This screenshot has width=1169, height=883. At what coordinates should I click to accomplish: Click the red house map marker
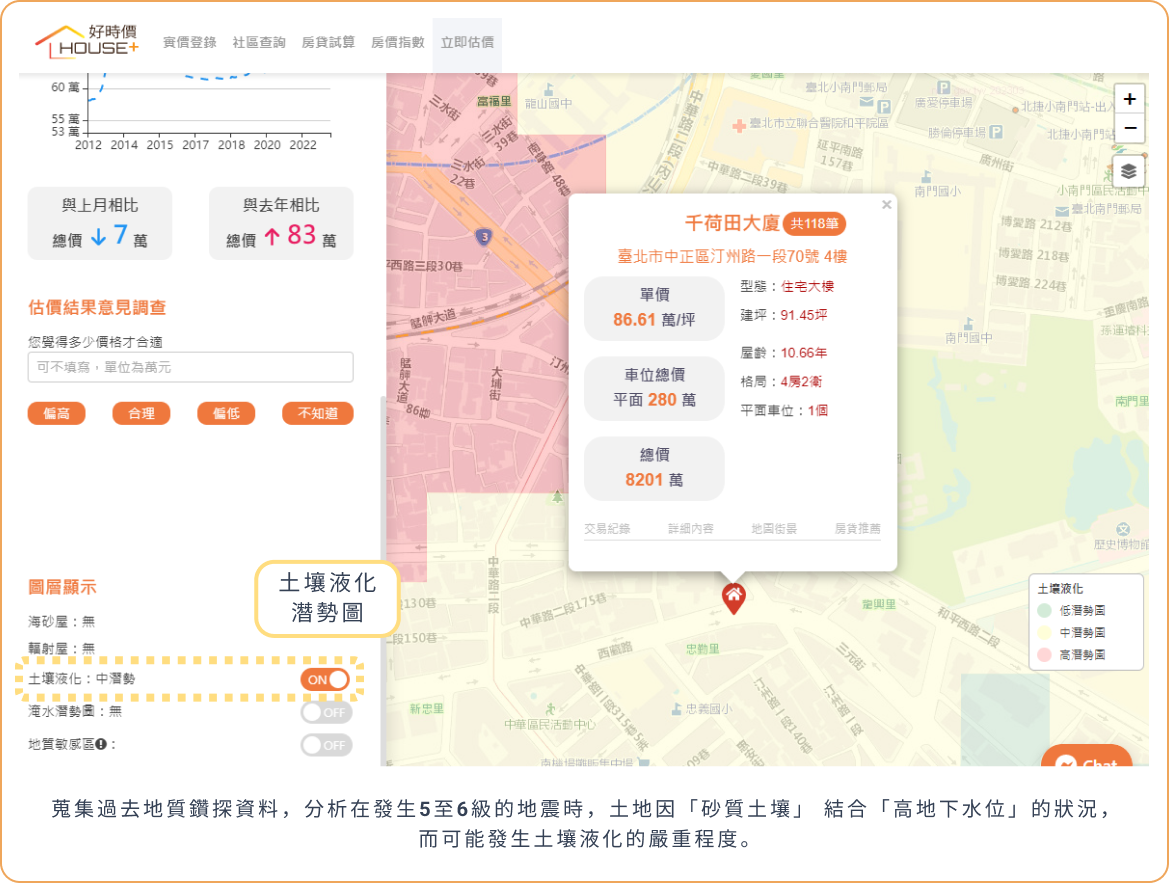point(733,597)
